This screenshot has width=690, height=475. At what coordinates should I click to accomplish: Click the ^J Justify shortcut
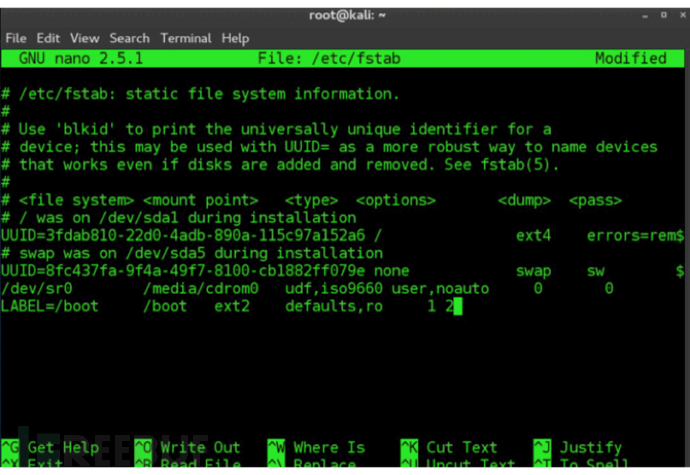tap(578, 447)
